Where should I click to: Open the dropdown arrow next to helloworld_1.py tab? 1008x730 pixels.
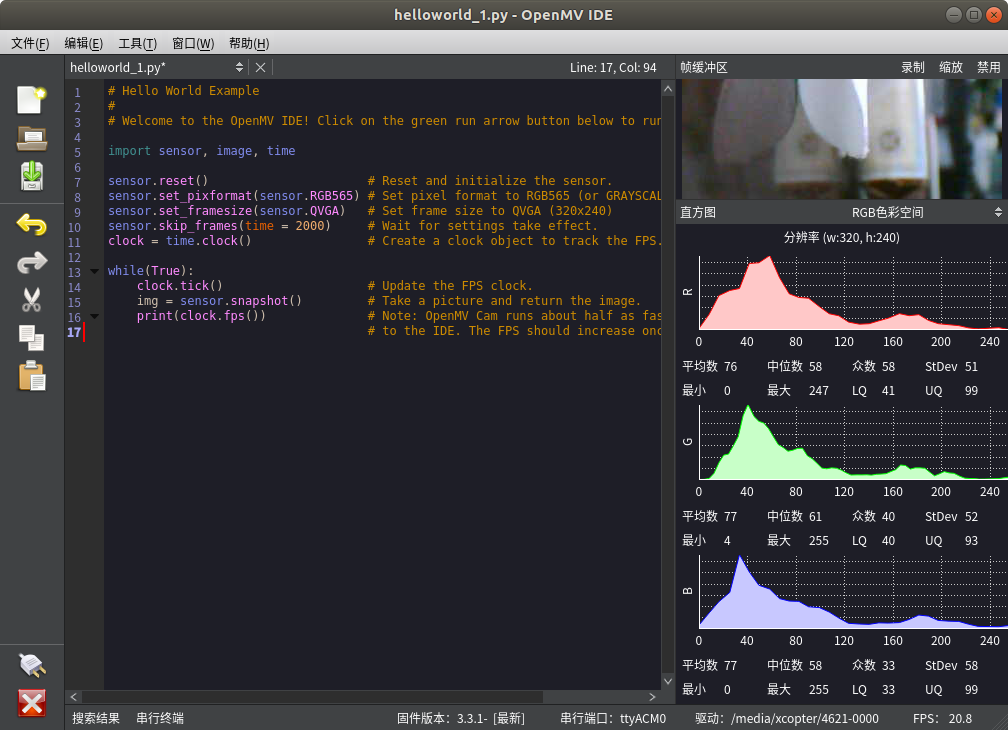(239, 67)
